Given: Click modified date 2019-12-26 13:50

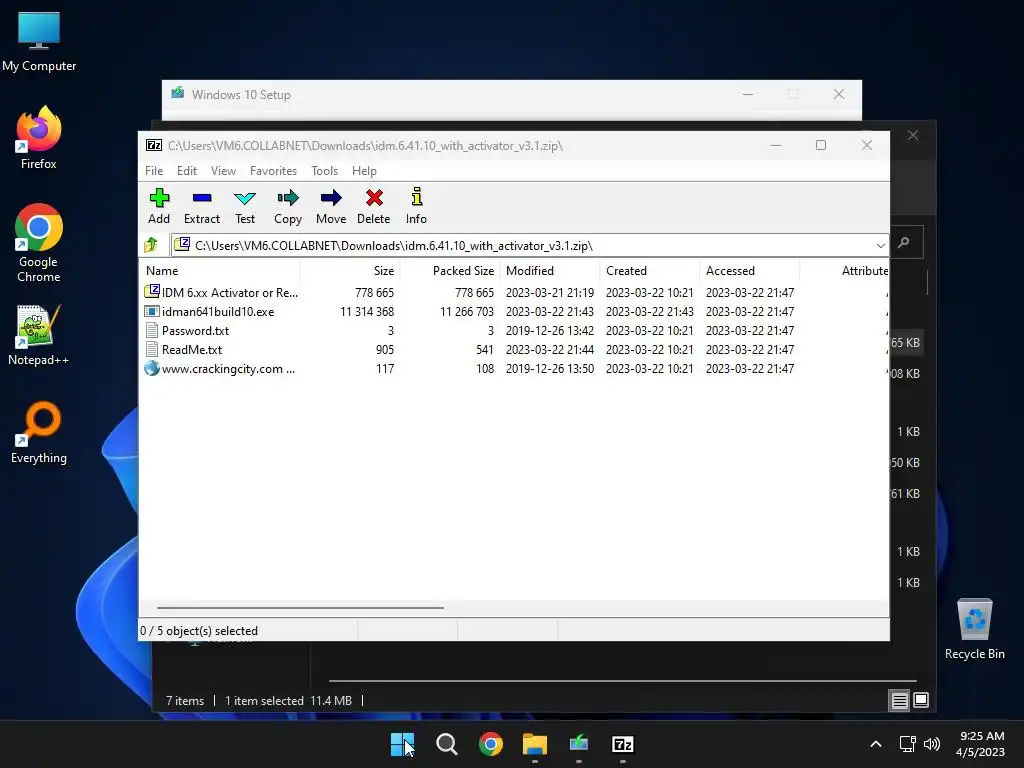Looking at the screenshot, I should [550, 368].
